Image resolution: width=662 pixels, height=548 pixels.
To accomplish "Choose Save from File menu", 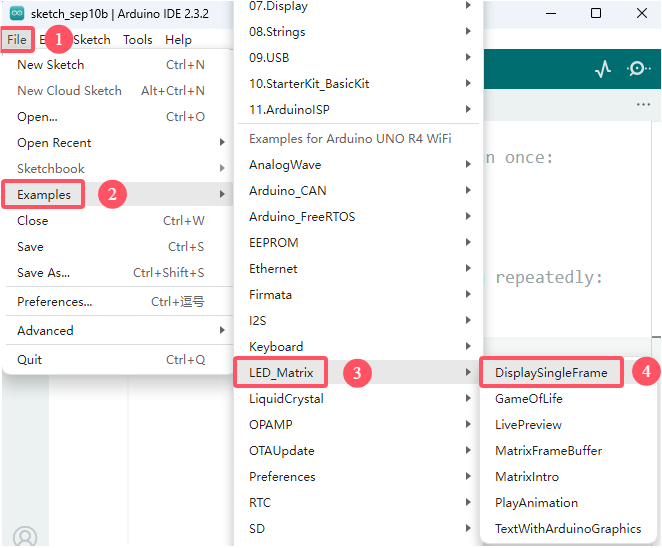I will click(x=118, y=247).
